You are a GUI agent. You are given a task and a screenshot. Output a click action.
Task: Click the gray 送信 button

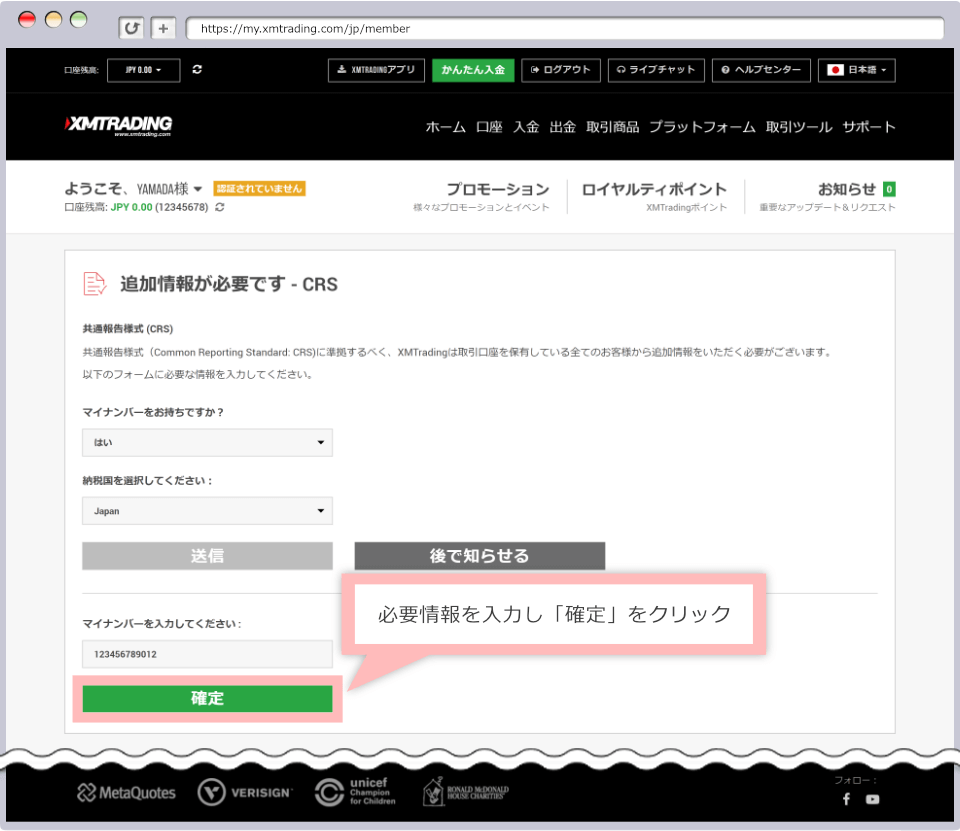coord(208,555)
